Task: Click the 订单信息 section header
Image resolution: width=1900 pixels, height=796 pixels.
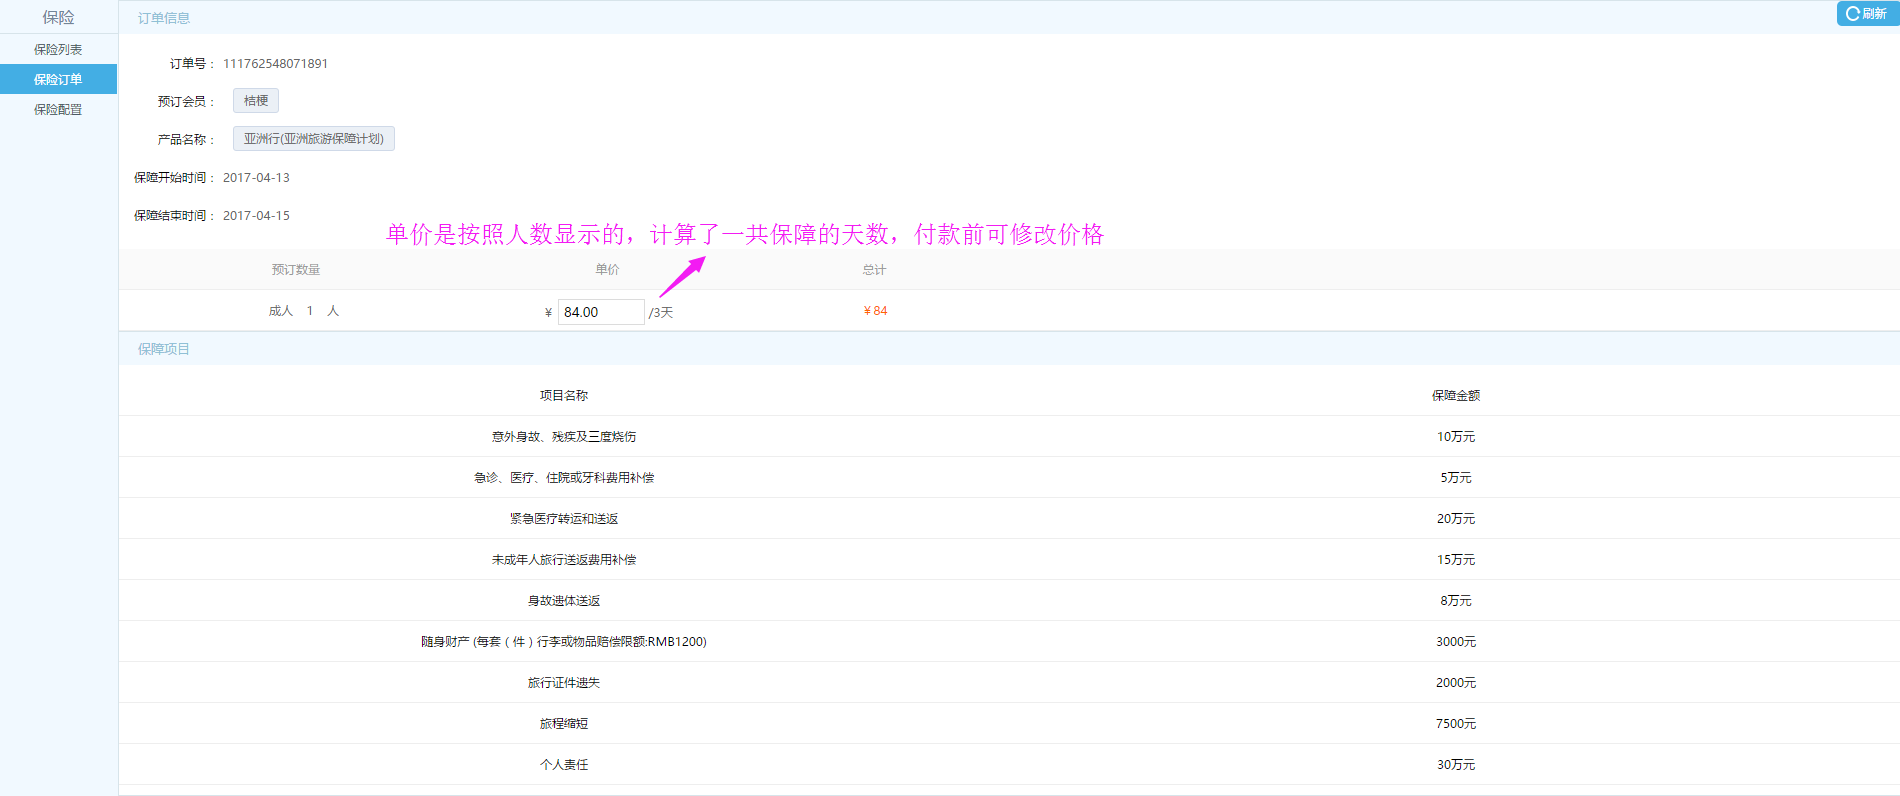Action: [x=164, y=18]
